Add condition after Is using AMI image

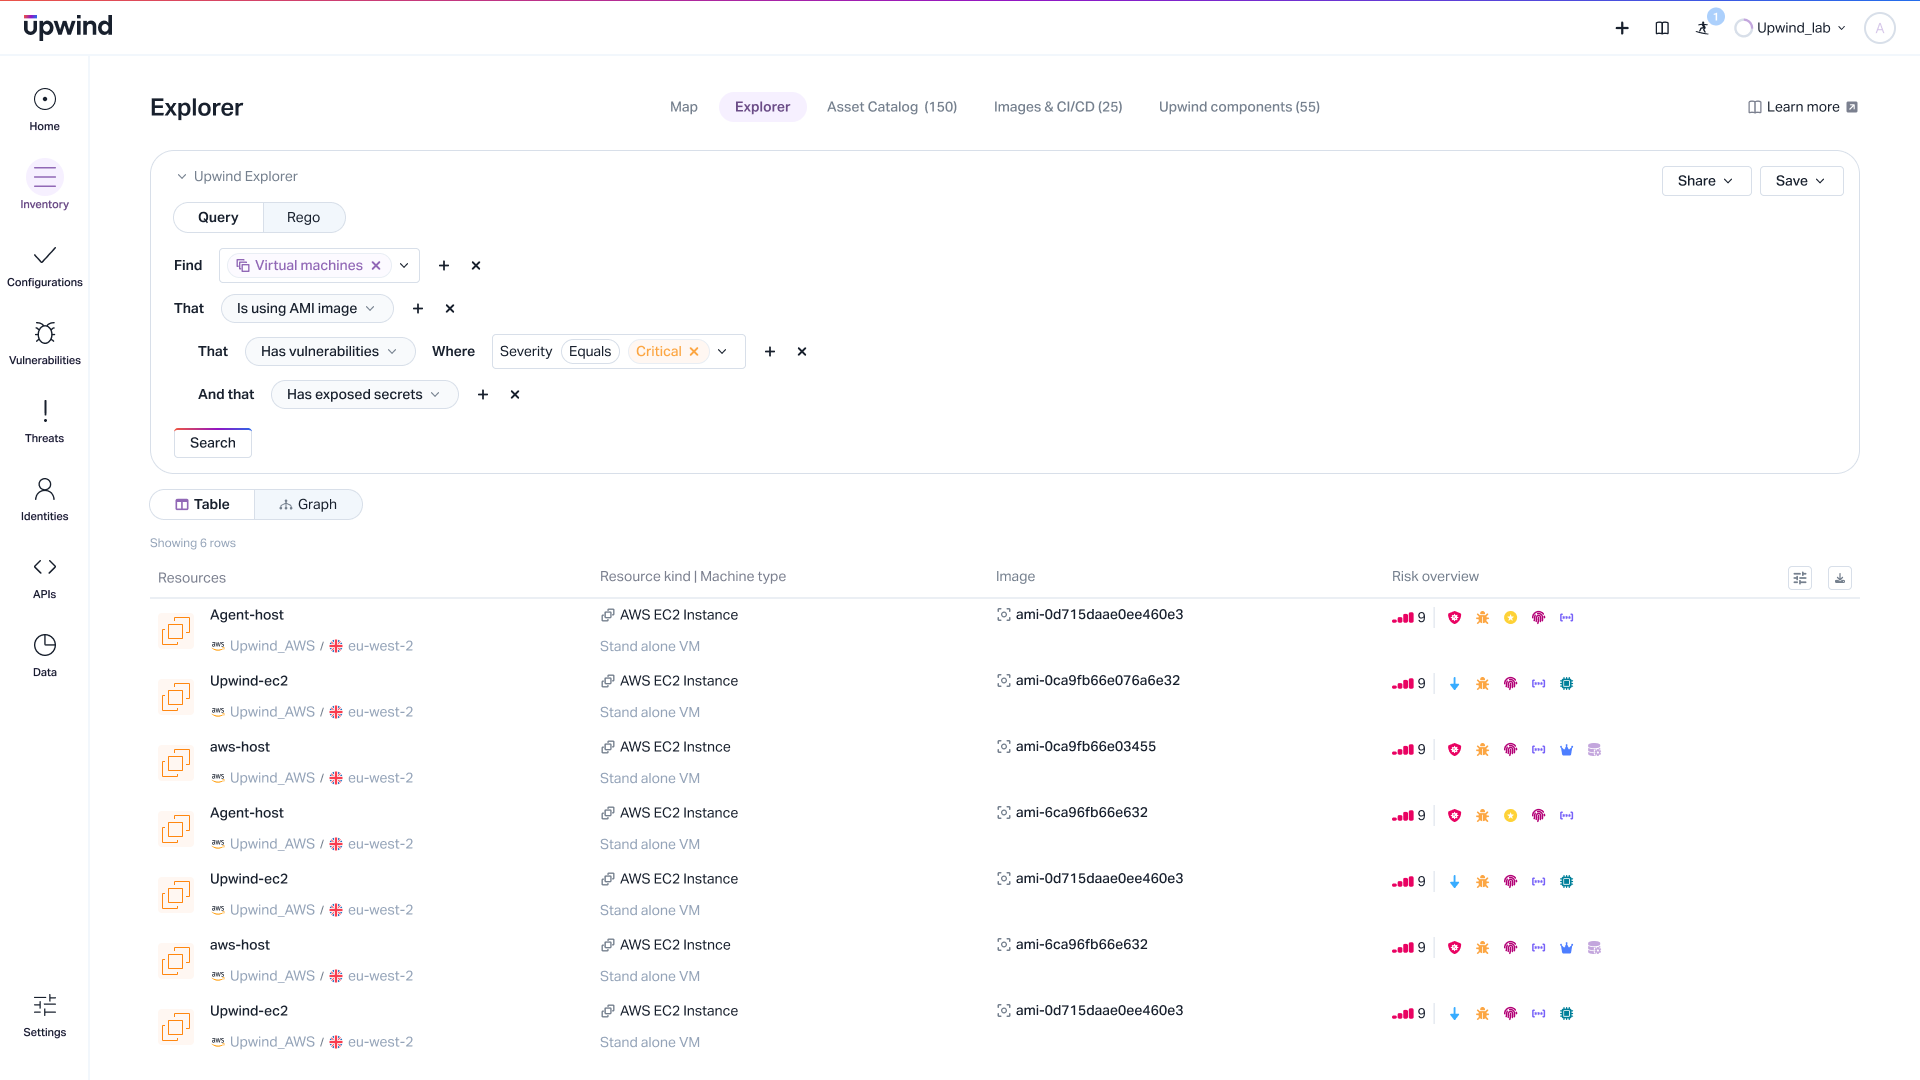tap(418, 309)
